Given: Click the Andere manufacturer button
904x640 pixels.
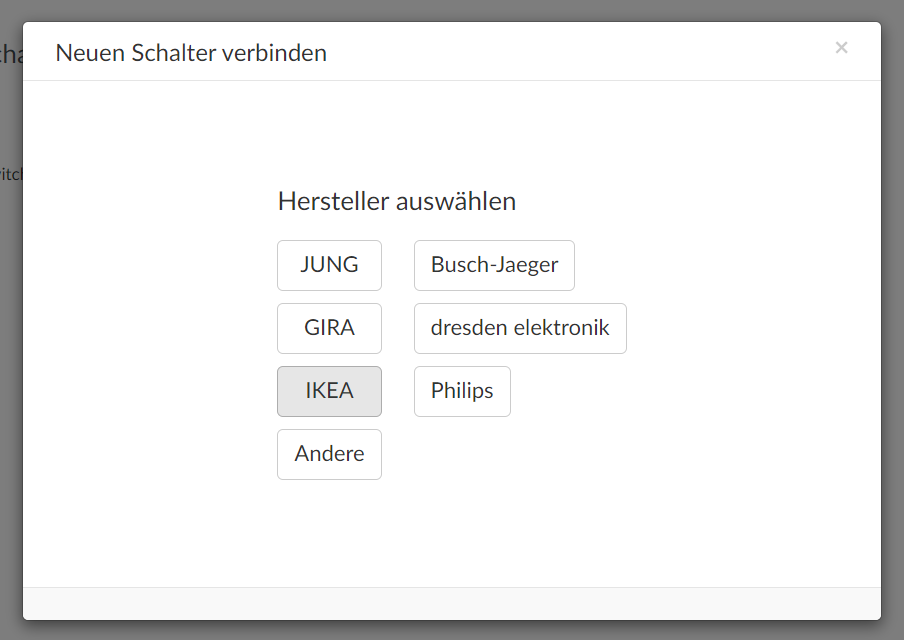Looking at the screenshot, I should tap(329, 454).
